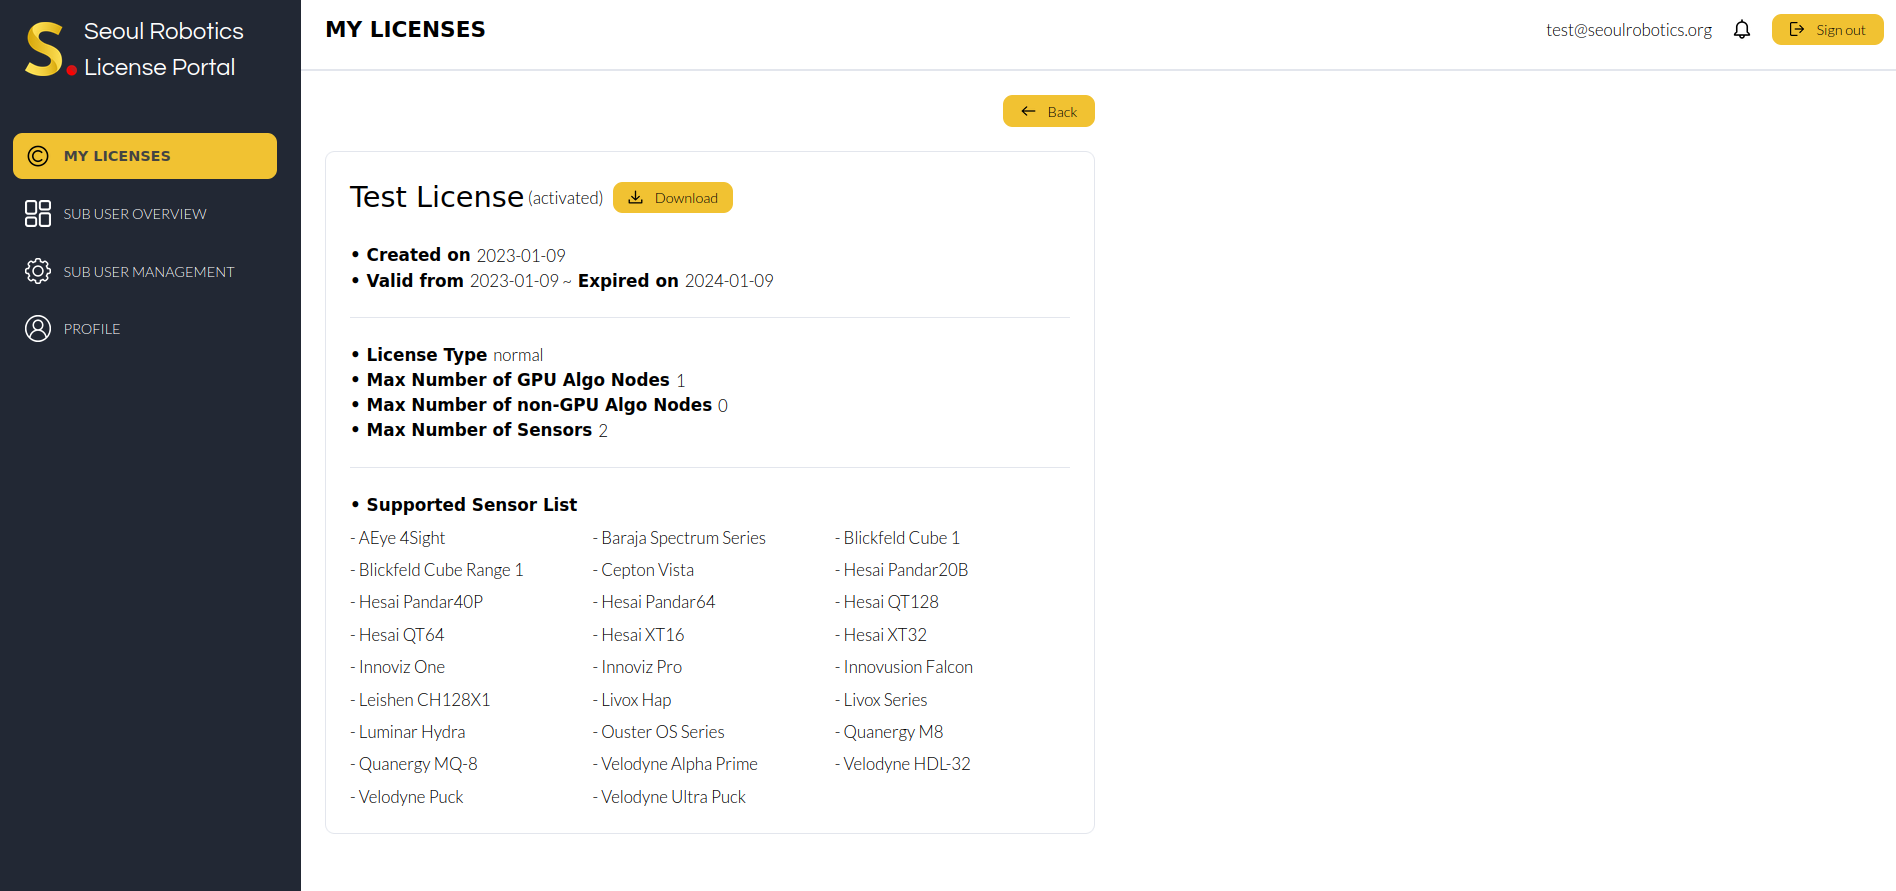Click Velodyne Ultra Puck entry
The image size is (1896, 891).
(x=669, y=797)
